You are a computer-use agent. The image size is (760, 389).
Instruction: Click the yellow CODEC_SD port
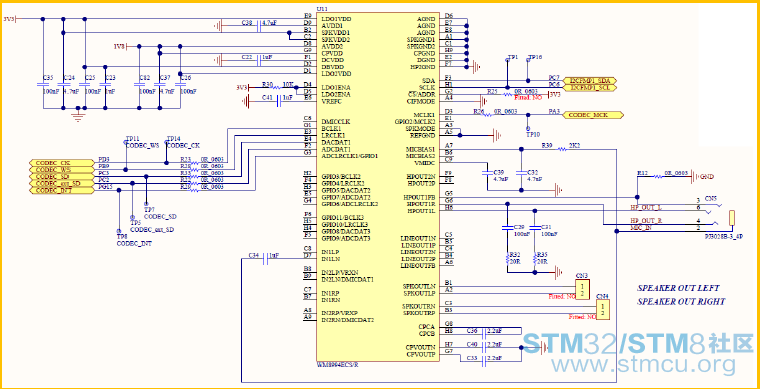tap(61, 176)
